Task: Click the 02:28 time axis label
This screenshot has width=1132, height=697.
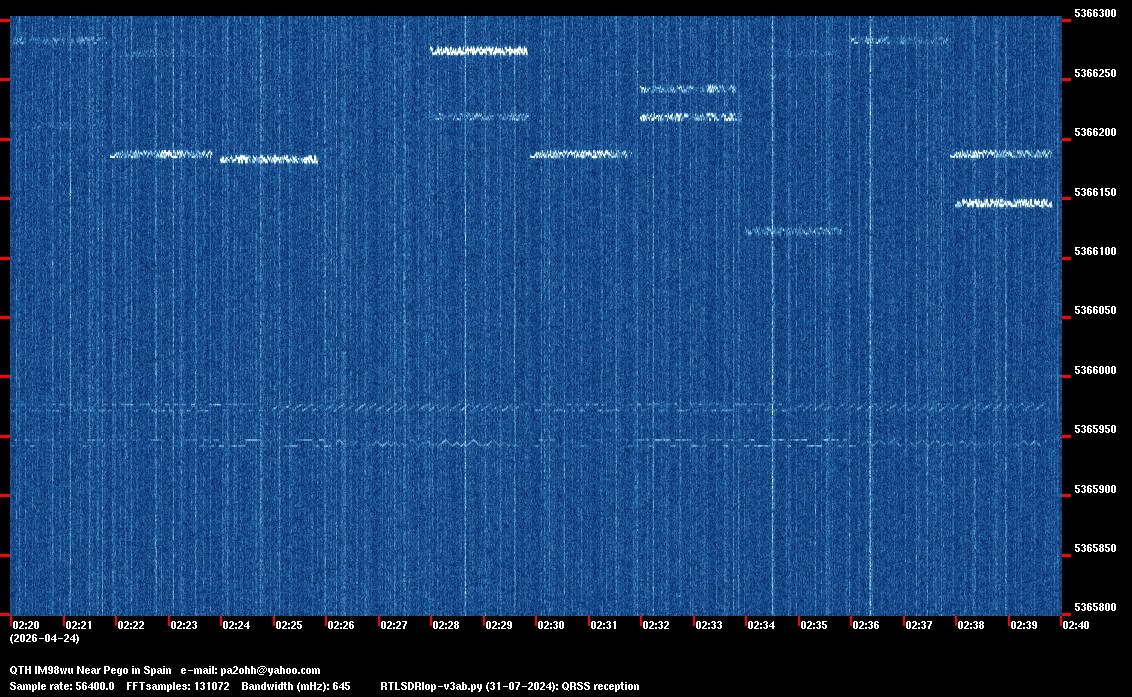Action: [x=446, y=625]
